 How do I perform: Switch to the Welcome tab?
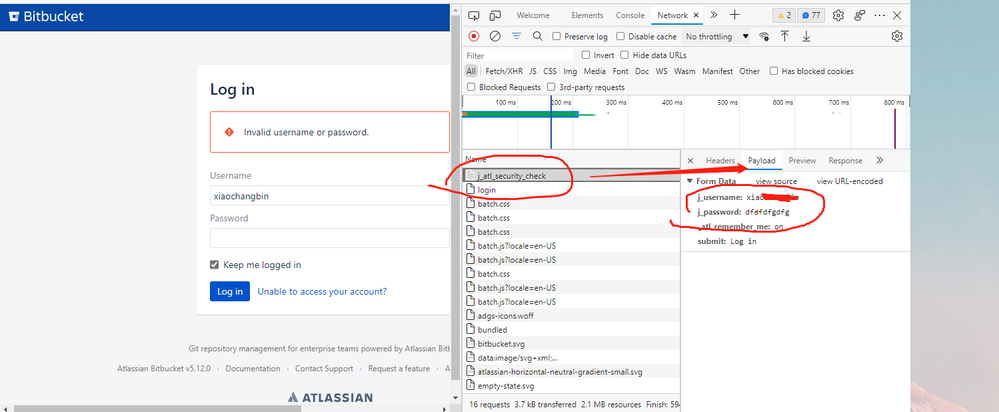[x=533, y=15]
